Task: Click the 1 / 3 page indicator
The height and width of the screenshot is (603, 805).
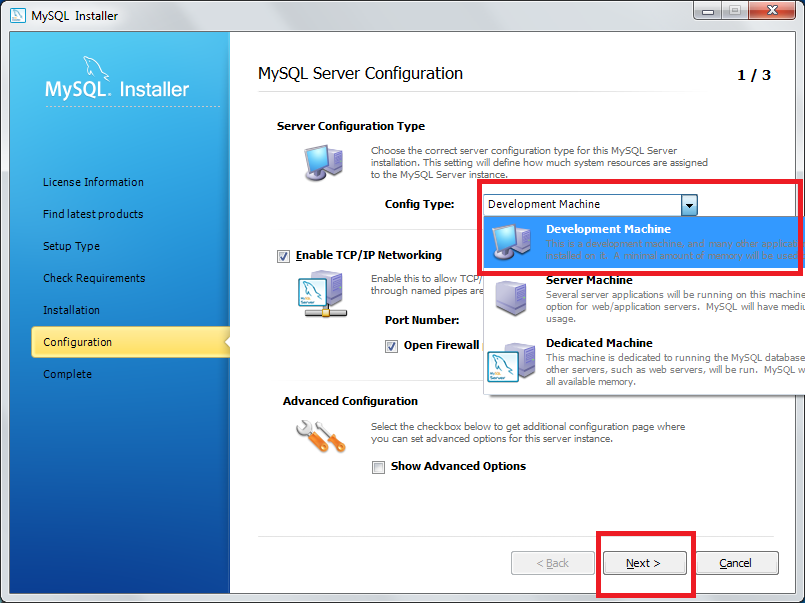Action: [754, 75]
